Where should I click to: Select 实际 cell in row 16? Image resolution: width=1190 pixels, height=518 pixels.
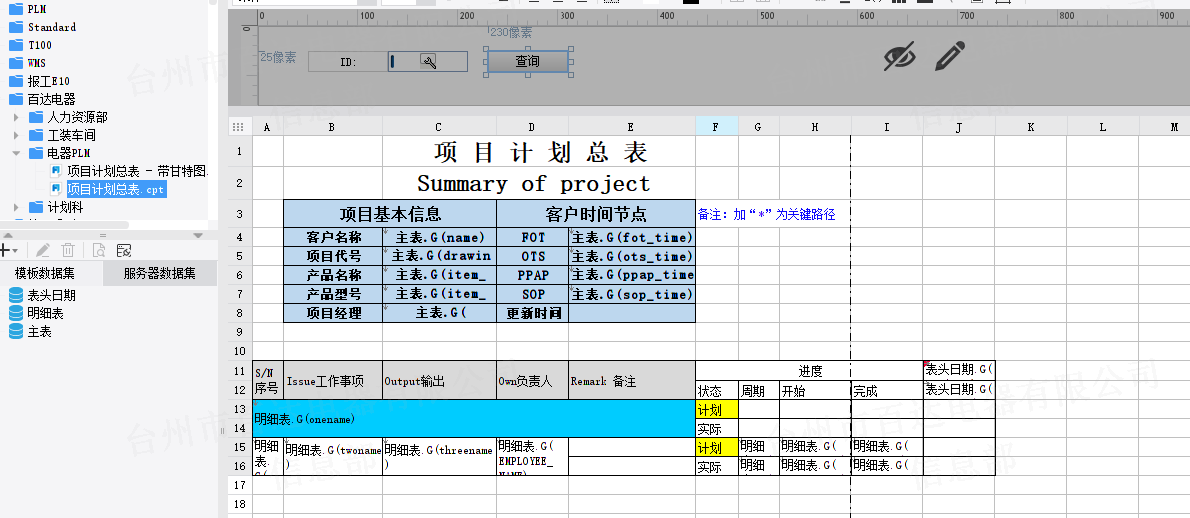pyautogui.click(x=716, y=466)
